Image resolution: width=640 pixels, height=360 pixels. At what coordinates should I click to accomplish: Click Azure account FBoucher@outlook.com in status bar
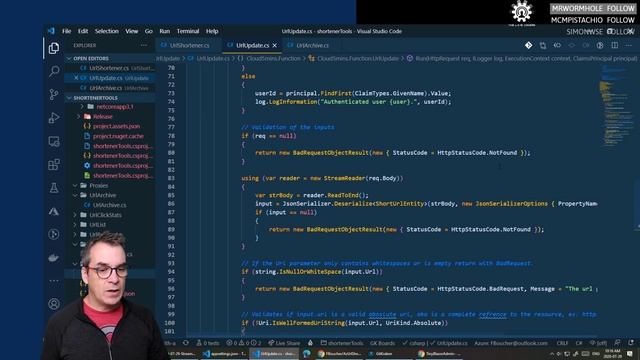pos(511,343)
